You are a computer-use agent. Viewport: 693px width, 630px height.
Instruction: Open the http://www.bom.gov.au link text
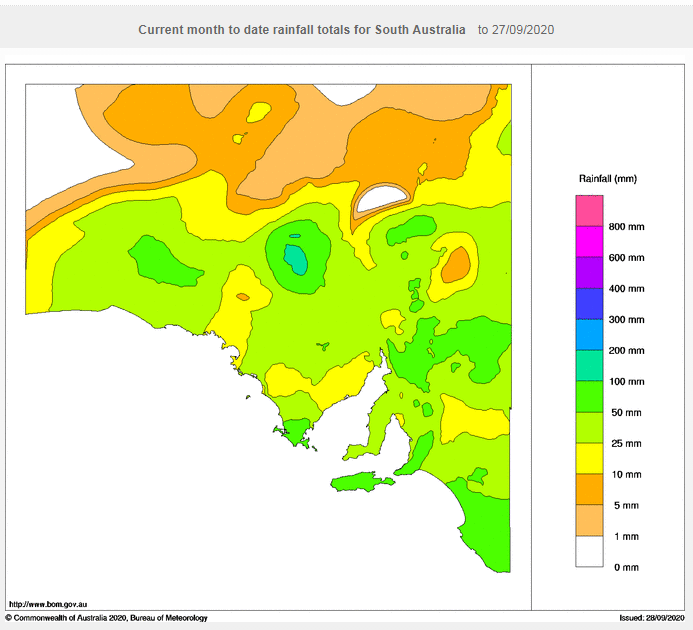[48, 604]
